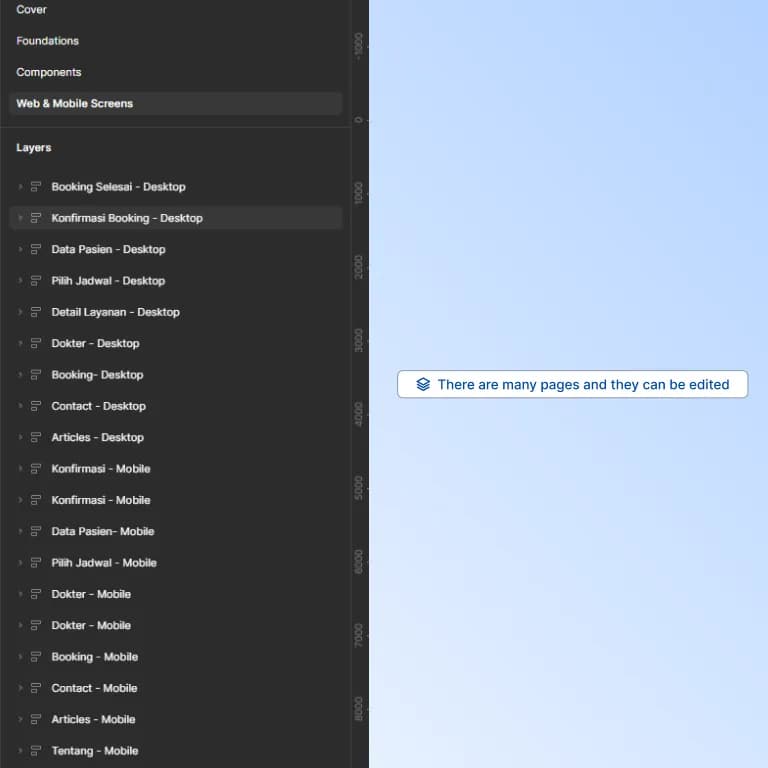Open the Foundations page

click(x=48, y=41)
